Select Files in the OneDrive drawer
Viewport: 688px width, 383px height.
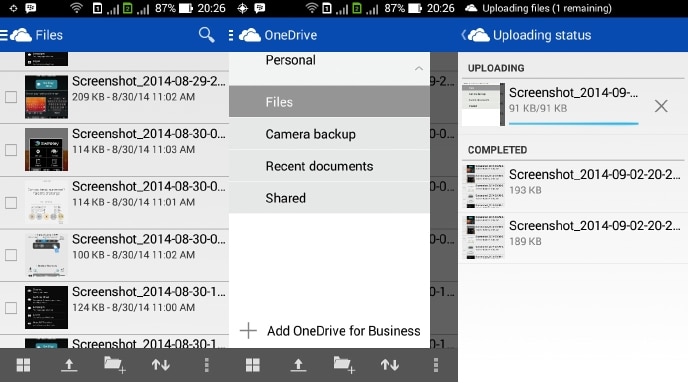(x=329, y=102)
